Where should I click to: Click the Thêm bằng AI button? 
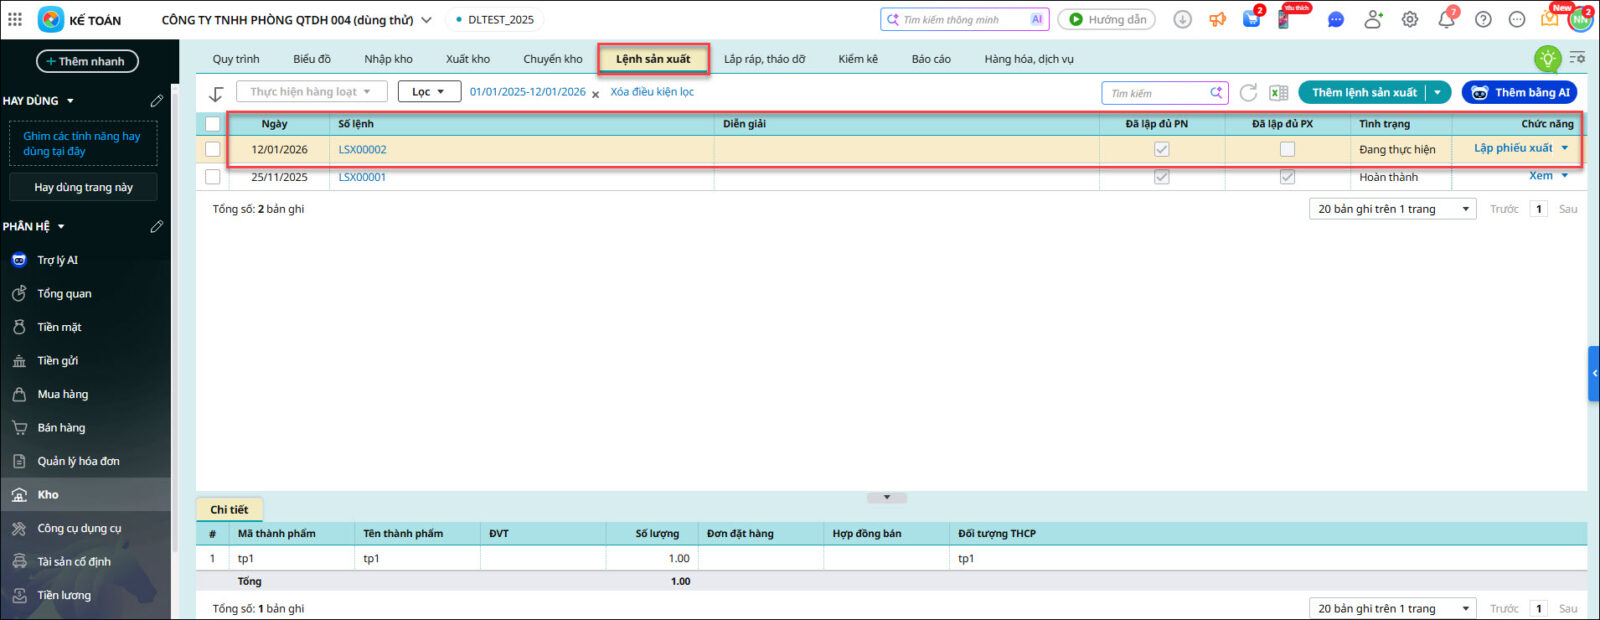pyautogui.click(x=1519, y=93)
